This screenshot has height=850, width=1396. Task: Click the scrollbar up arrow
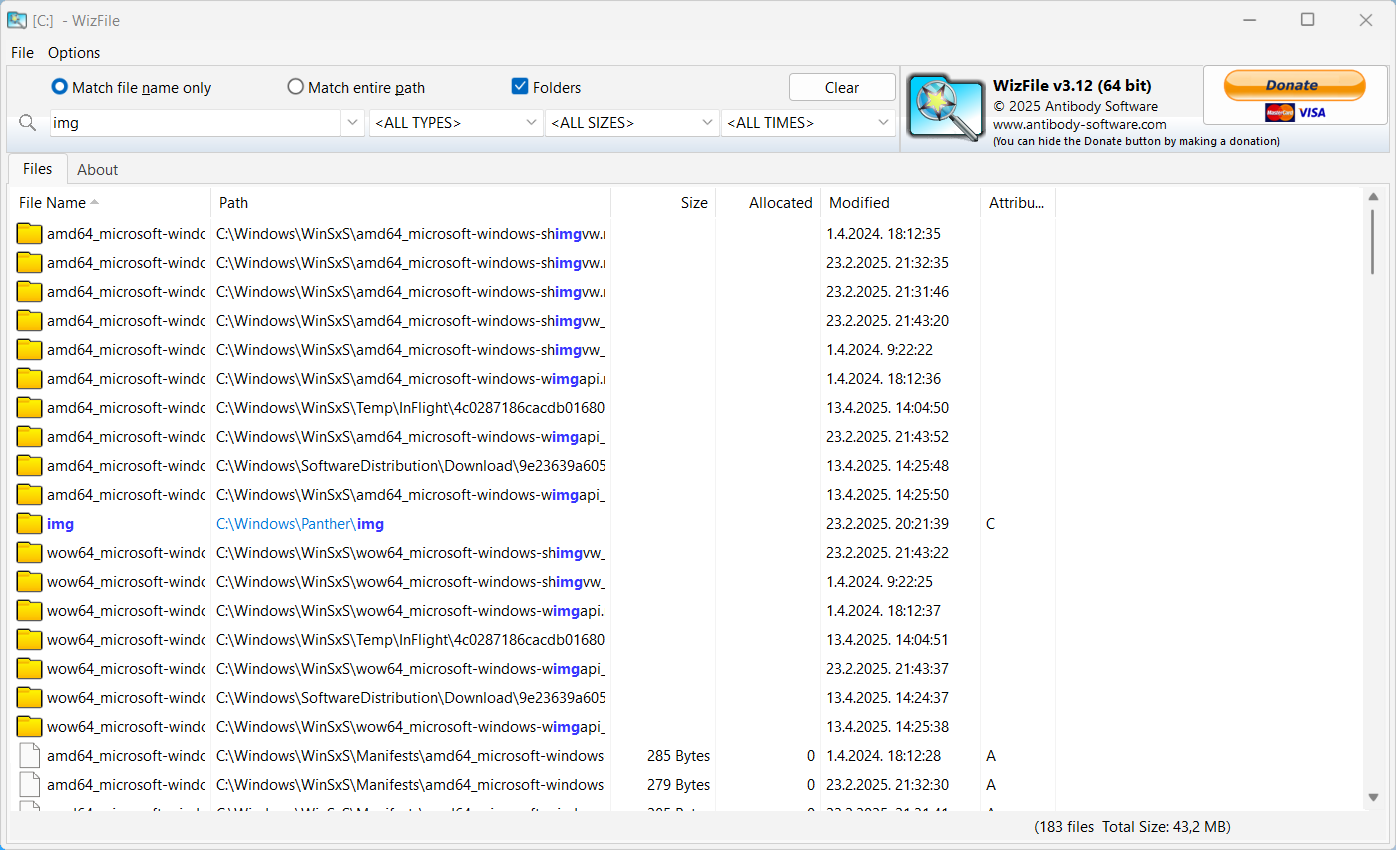1374,197
